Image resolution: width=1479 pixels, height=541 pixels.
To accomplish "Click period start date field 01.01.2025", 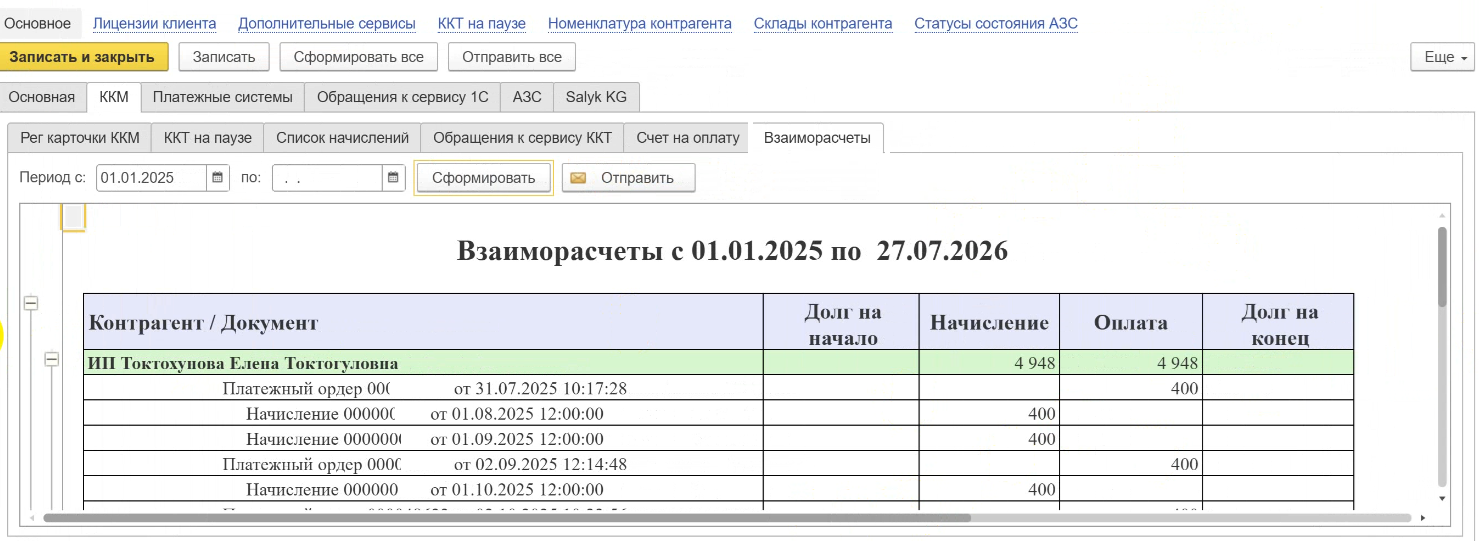I will coord(152,178).
